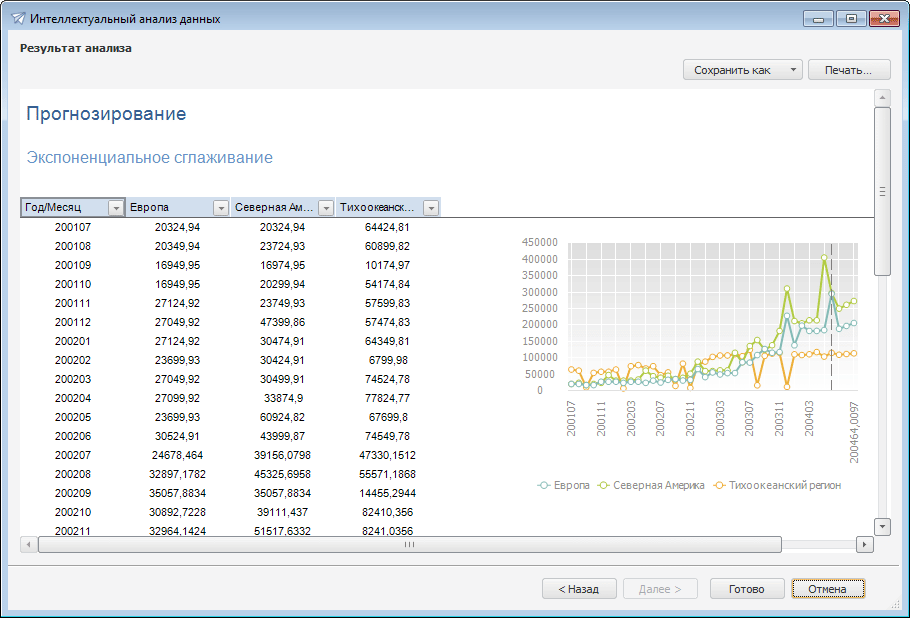Click the horizontal scrollbar right arrow
Image resolution: width=921 pixels, height=618 pixels.
[x=865, y=545]
